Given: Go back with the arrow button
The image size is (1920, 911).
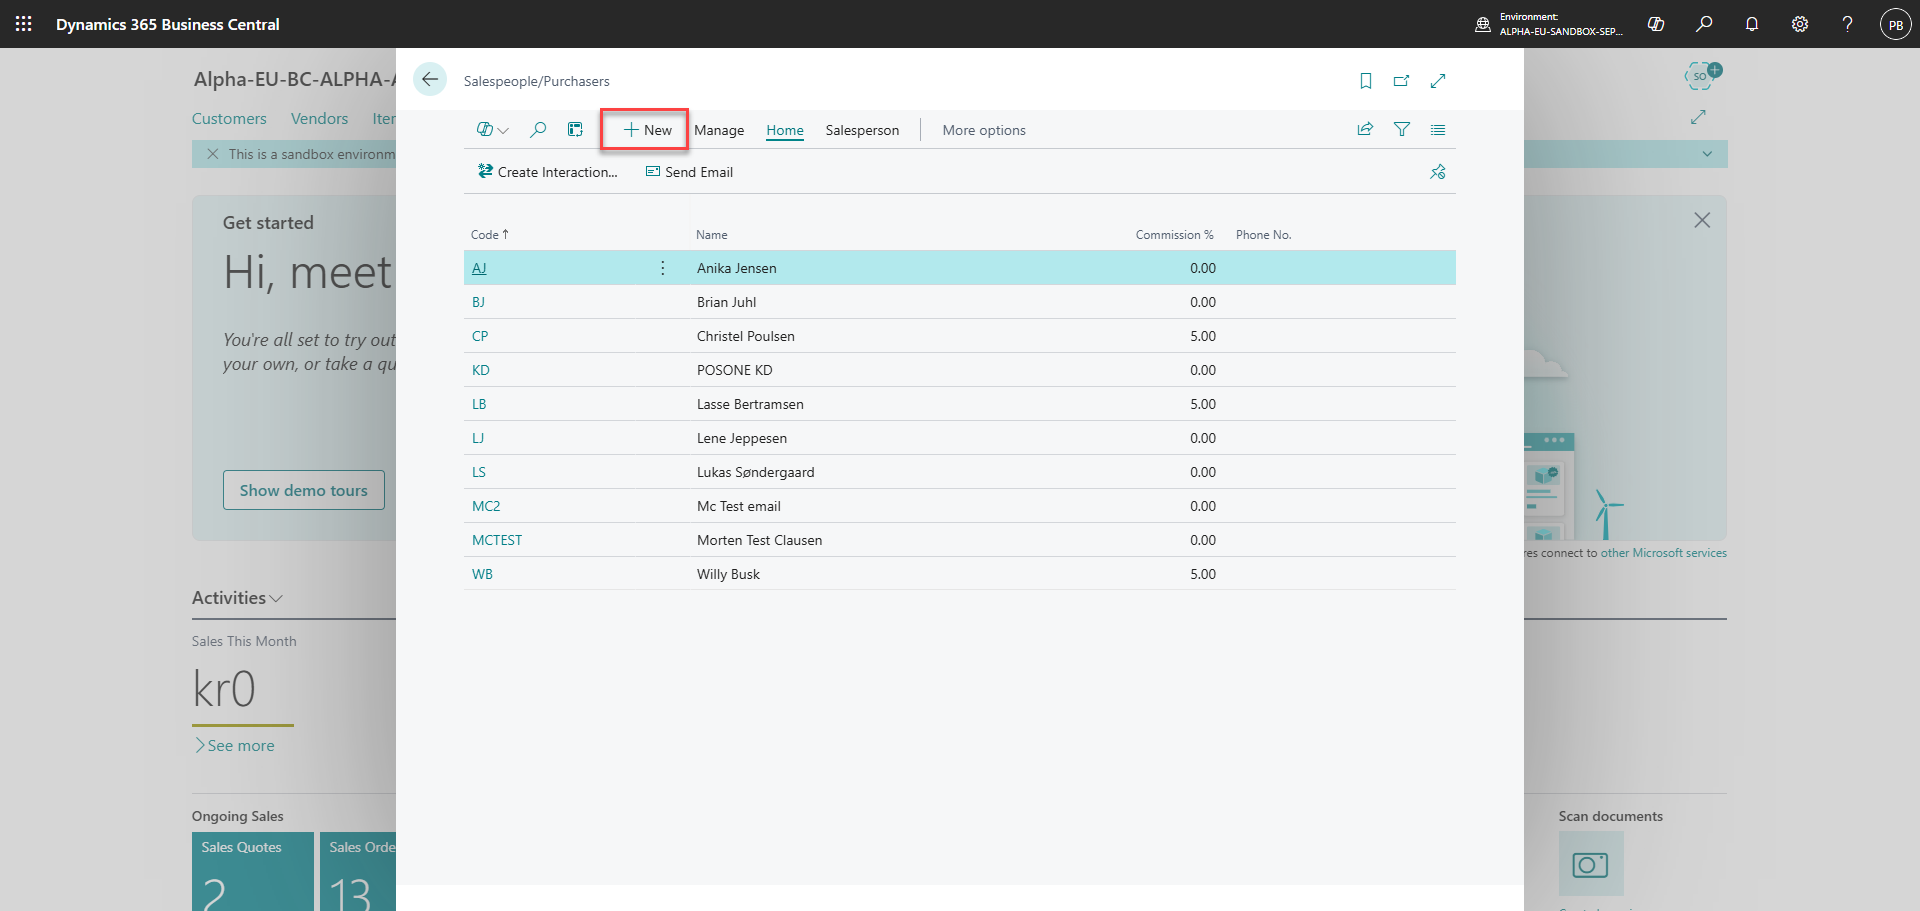Looking at the screenshot, I should [x=430, y=80].
